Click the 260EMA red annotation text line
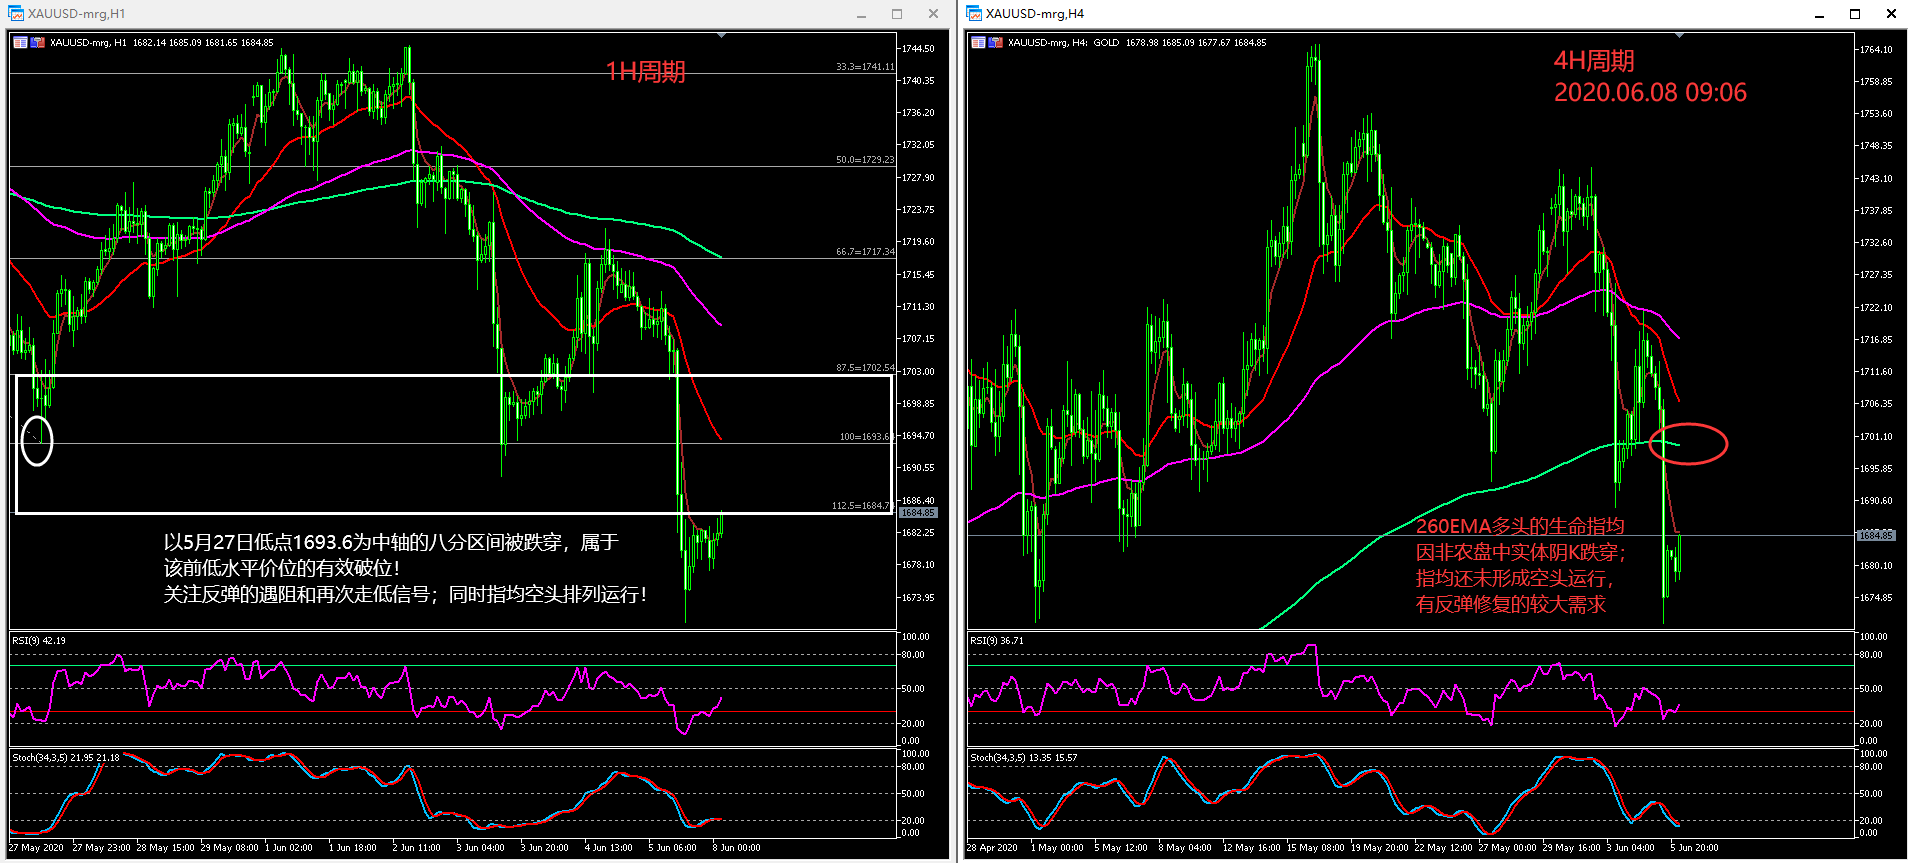 (1520, 526)
